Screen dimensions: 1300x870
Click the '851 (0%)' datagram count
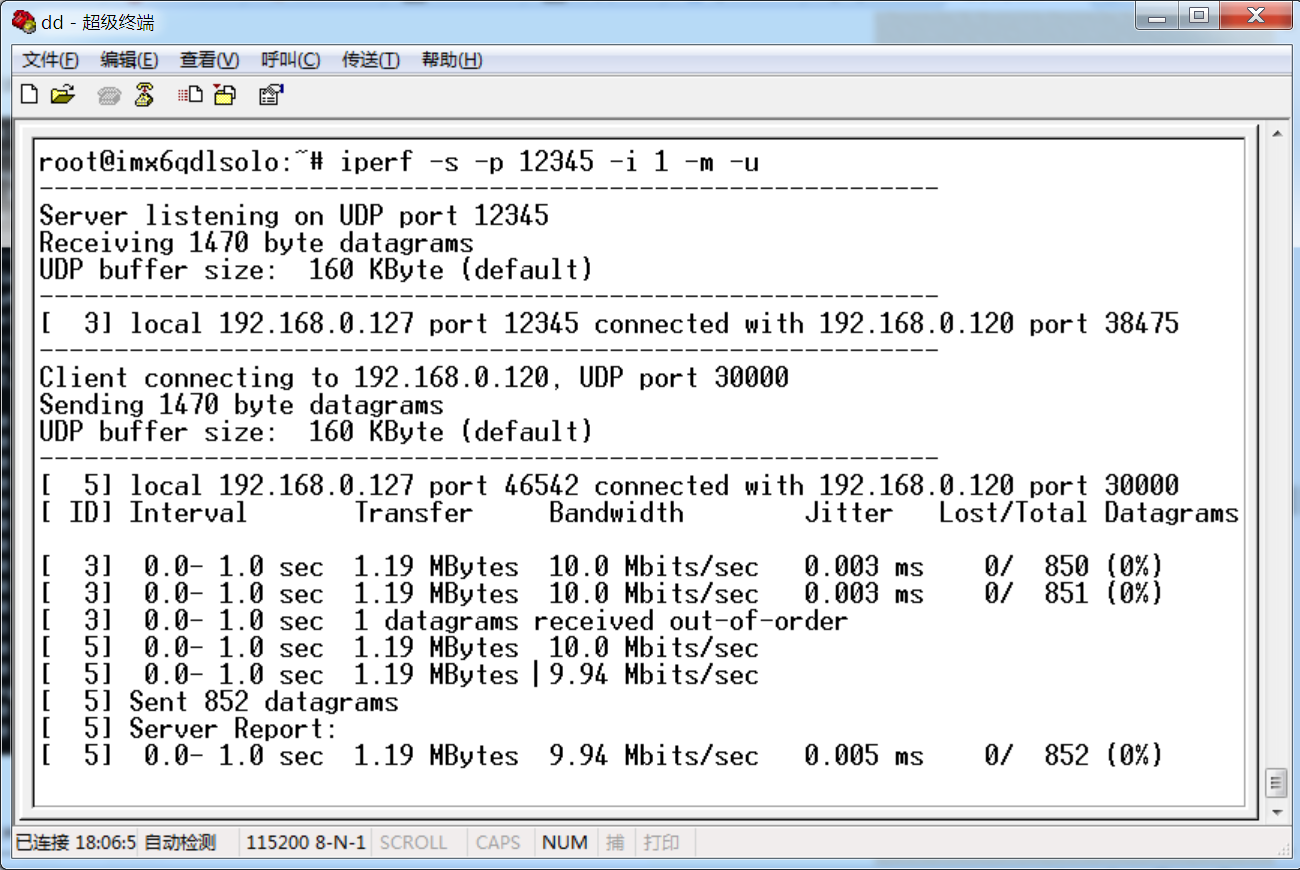coord(1103,594)
